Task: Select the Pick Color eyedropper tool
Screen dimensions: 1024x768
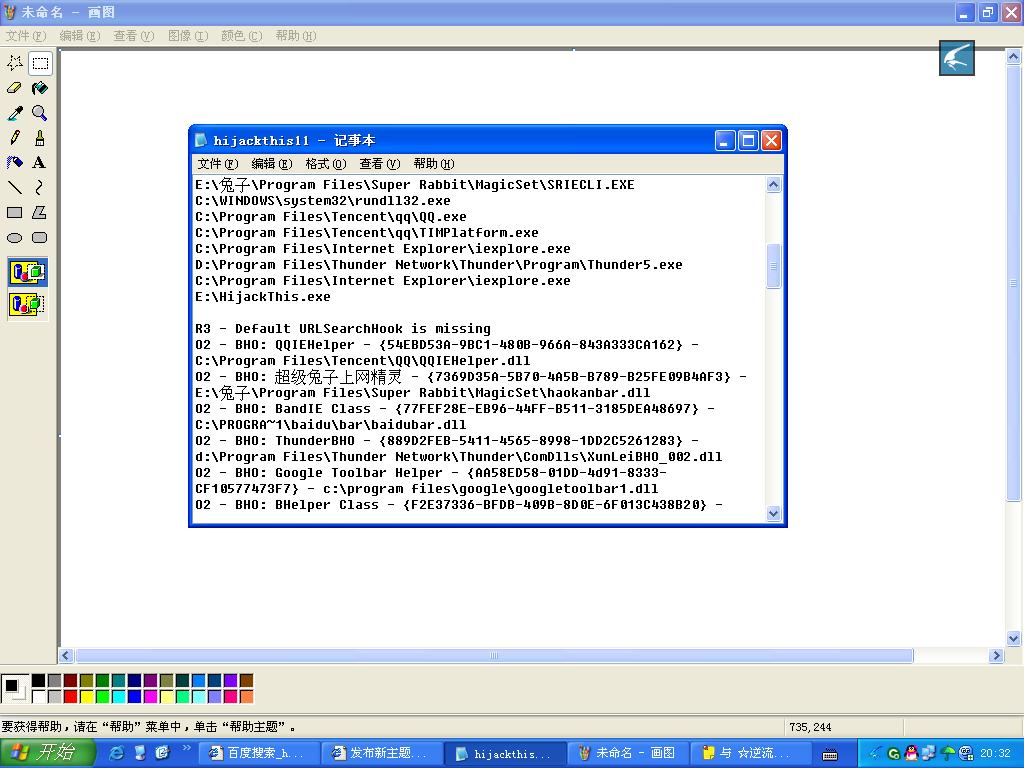Action: (x=15, y=113)
